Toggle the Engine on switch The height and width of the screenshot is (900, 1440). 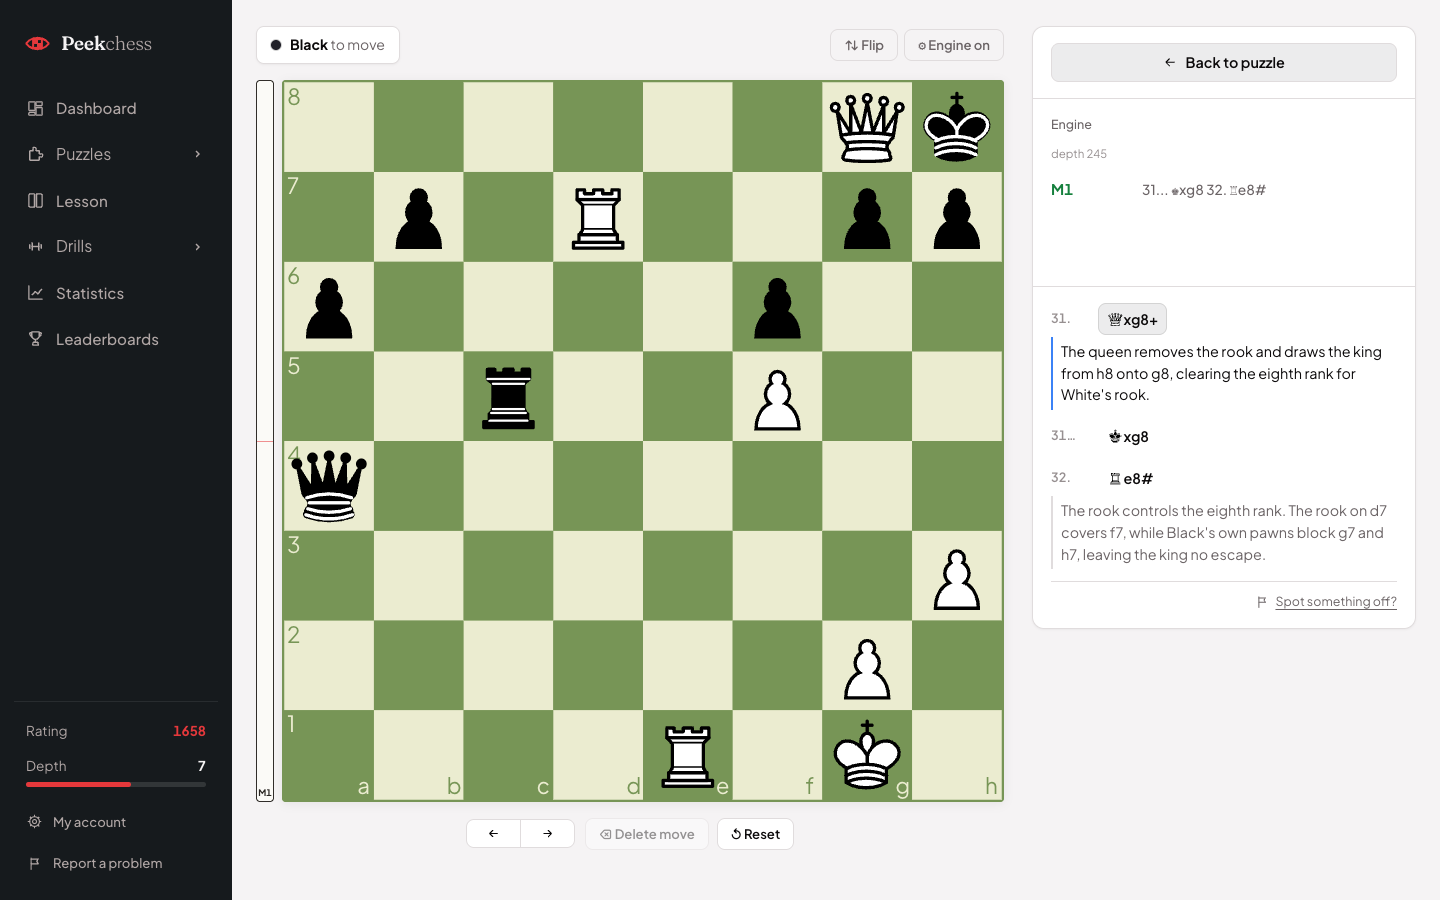pyautogui.click(x=954, y=45)
